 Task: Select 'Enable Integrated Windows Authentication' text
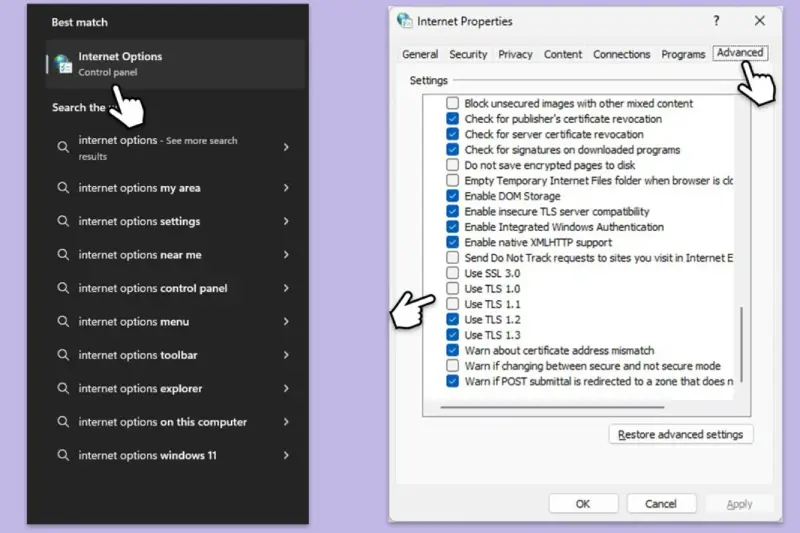[x=564, y=227]
